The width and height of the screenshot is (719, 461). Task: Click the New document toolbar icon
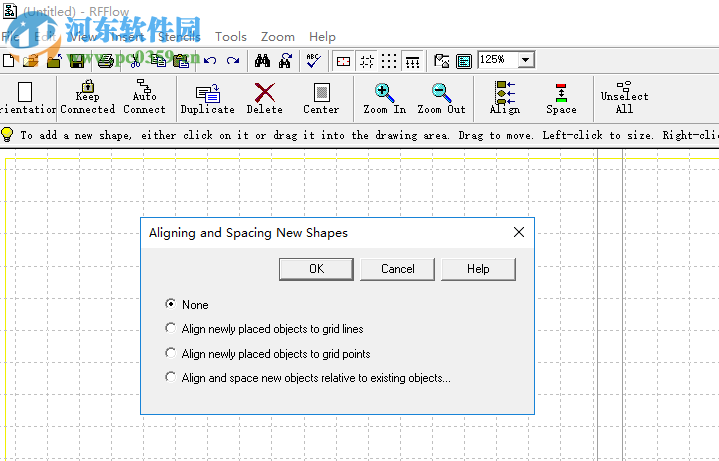click(x=8, y=61)
